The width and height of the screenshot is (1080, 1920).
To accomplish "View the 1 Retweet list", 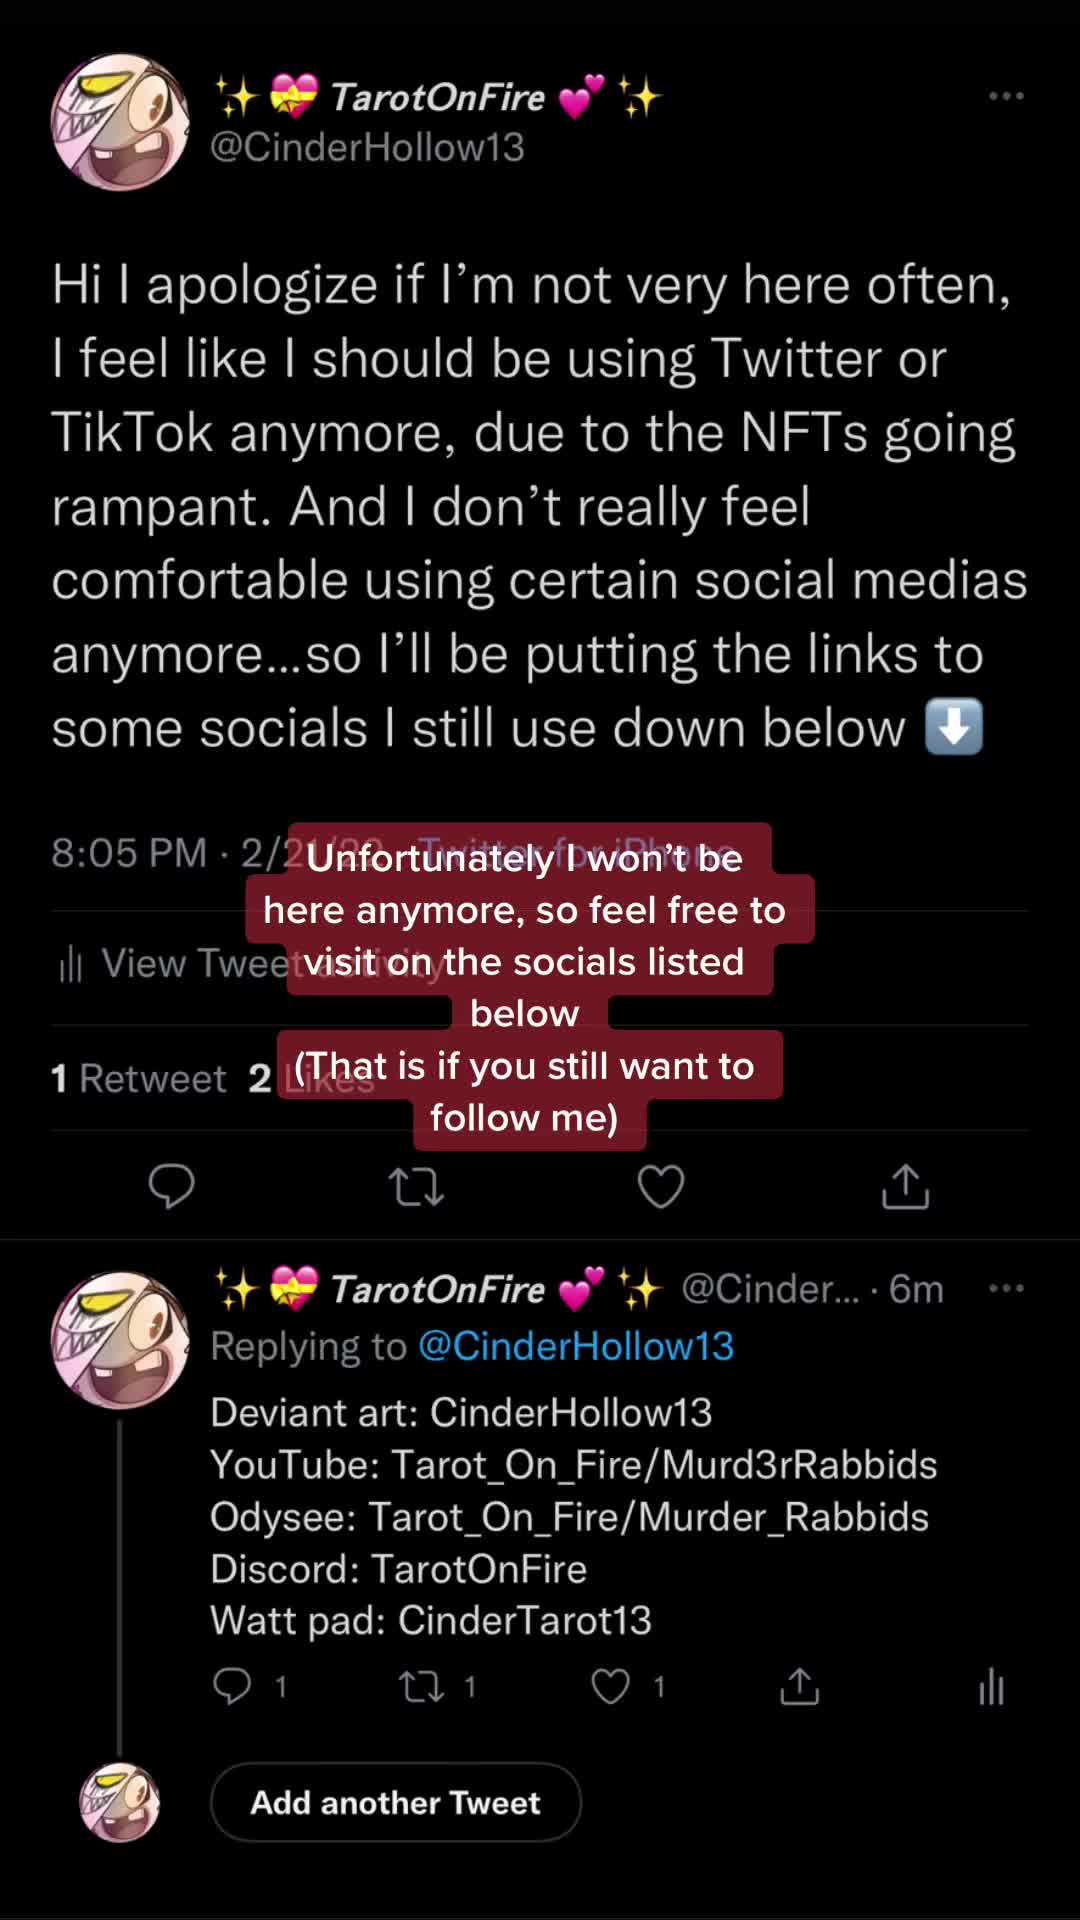I will coord(139,1078).
